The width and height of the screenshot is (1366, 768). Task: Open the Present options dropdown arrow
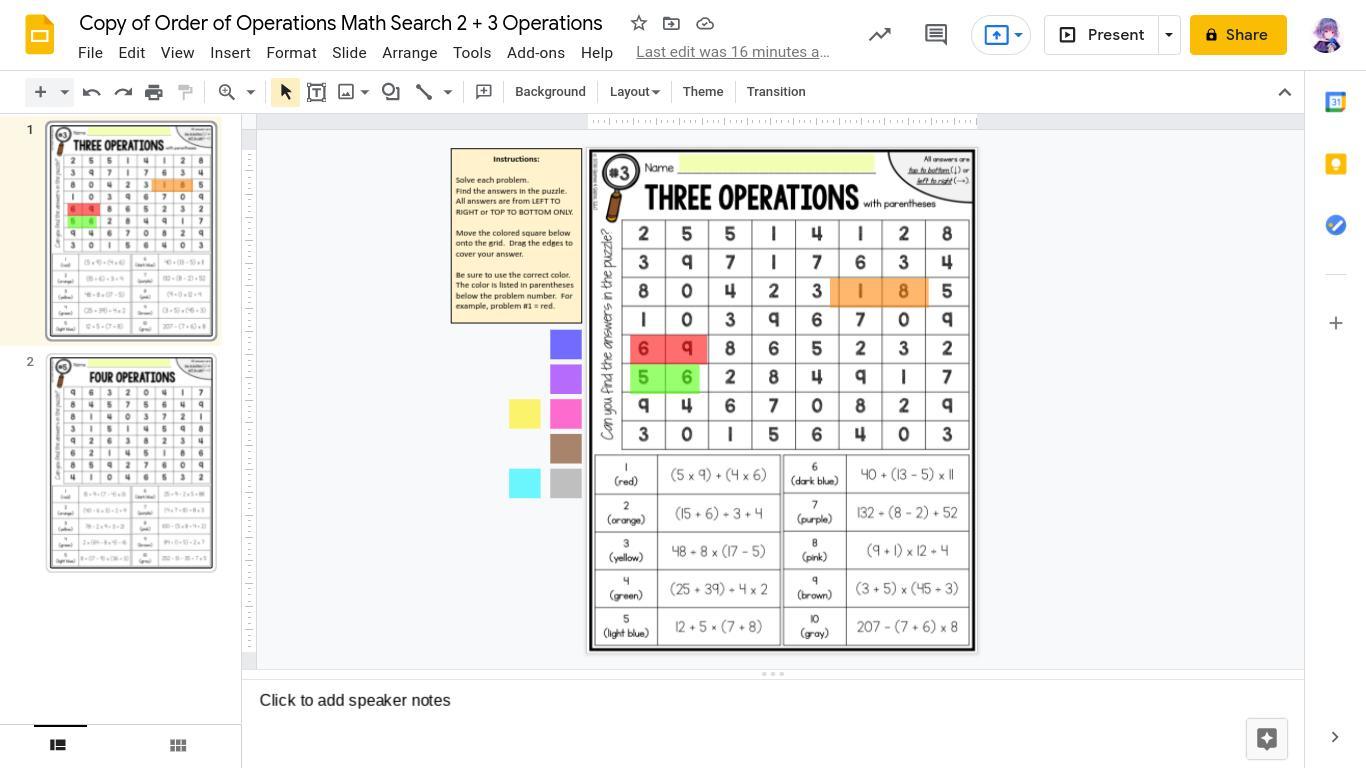1169,35
